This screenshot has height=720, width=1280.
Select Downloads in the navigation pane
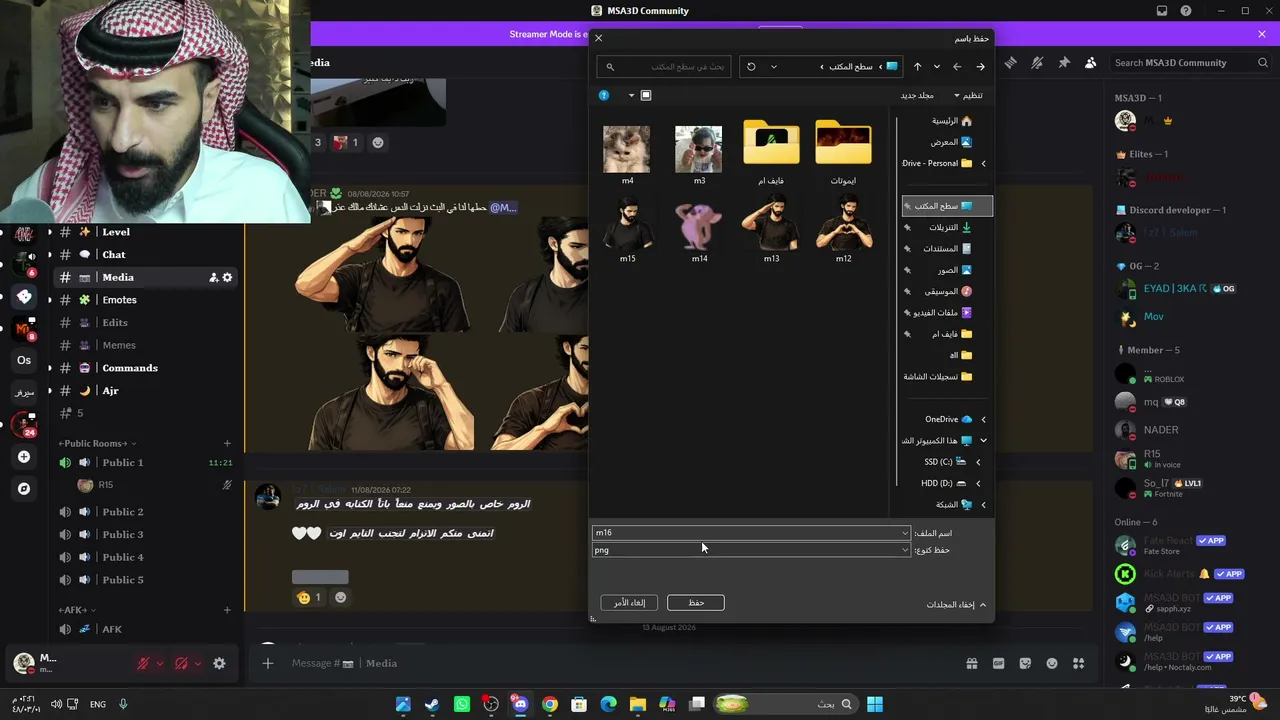click(948, 227)
